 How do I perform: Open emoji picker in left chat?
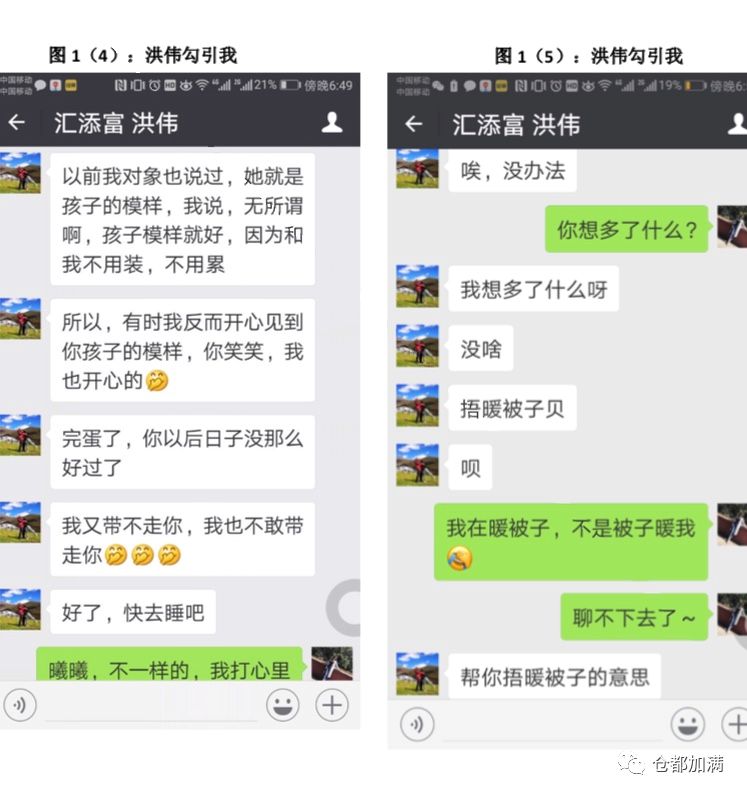pyautogui.click(x=282, y=705)
